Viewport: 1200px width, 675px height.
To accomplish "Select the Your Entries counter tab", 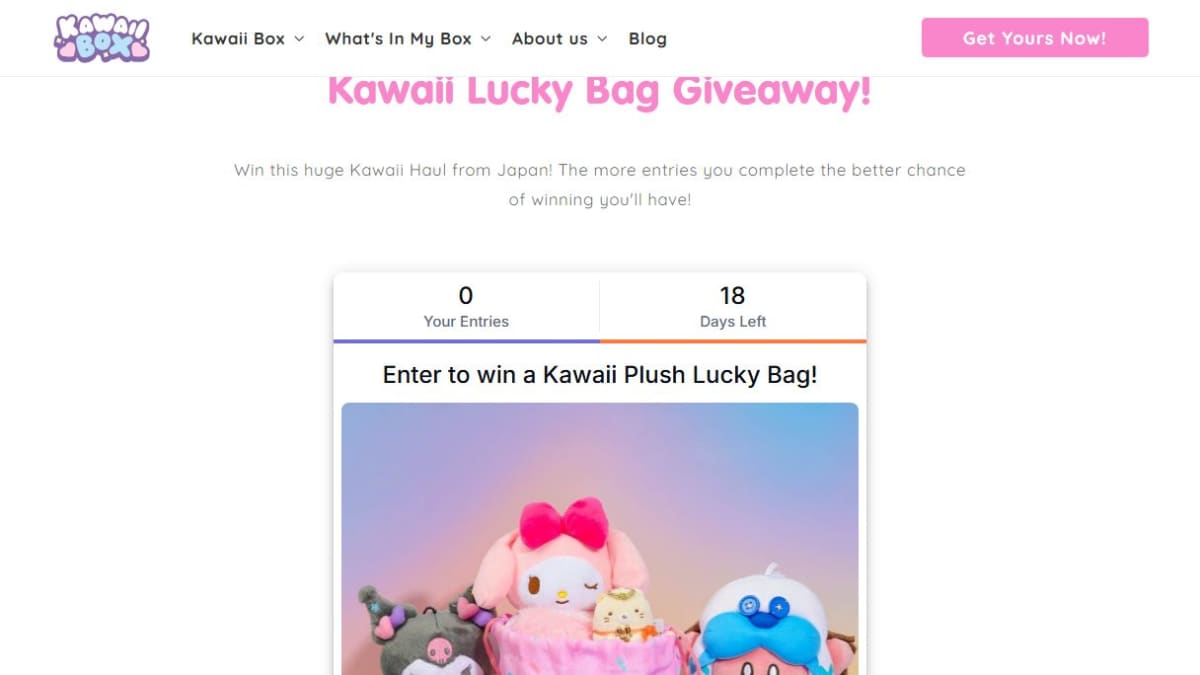I will click(x=466, y=306).
